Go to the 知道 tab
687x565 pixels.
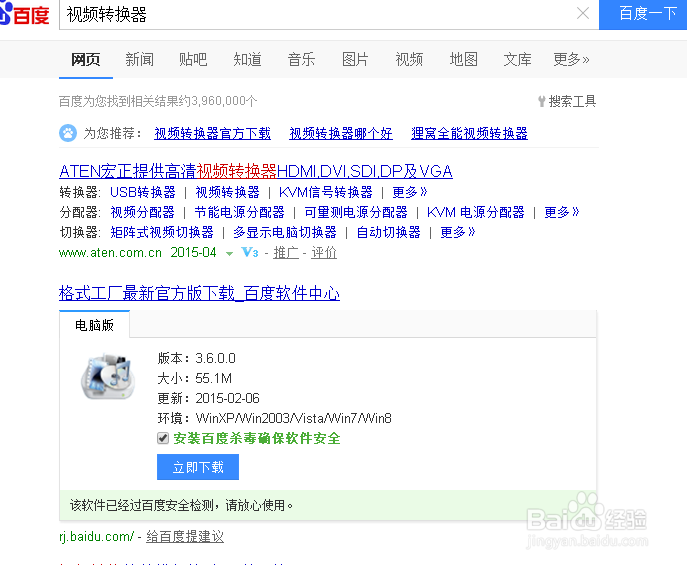tap(248, 59)
